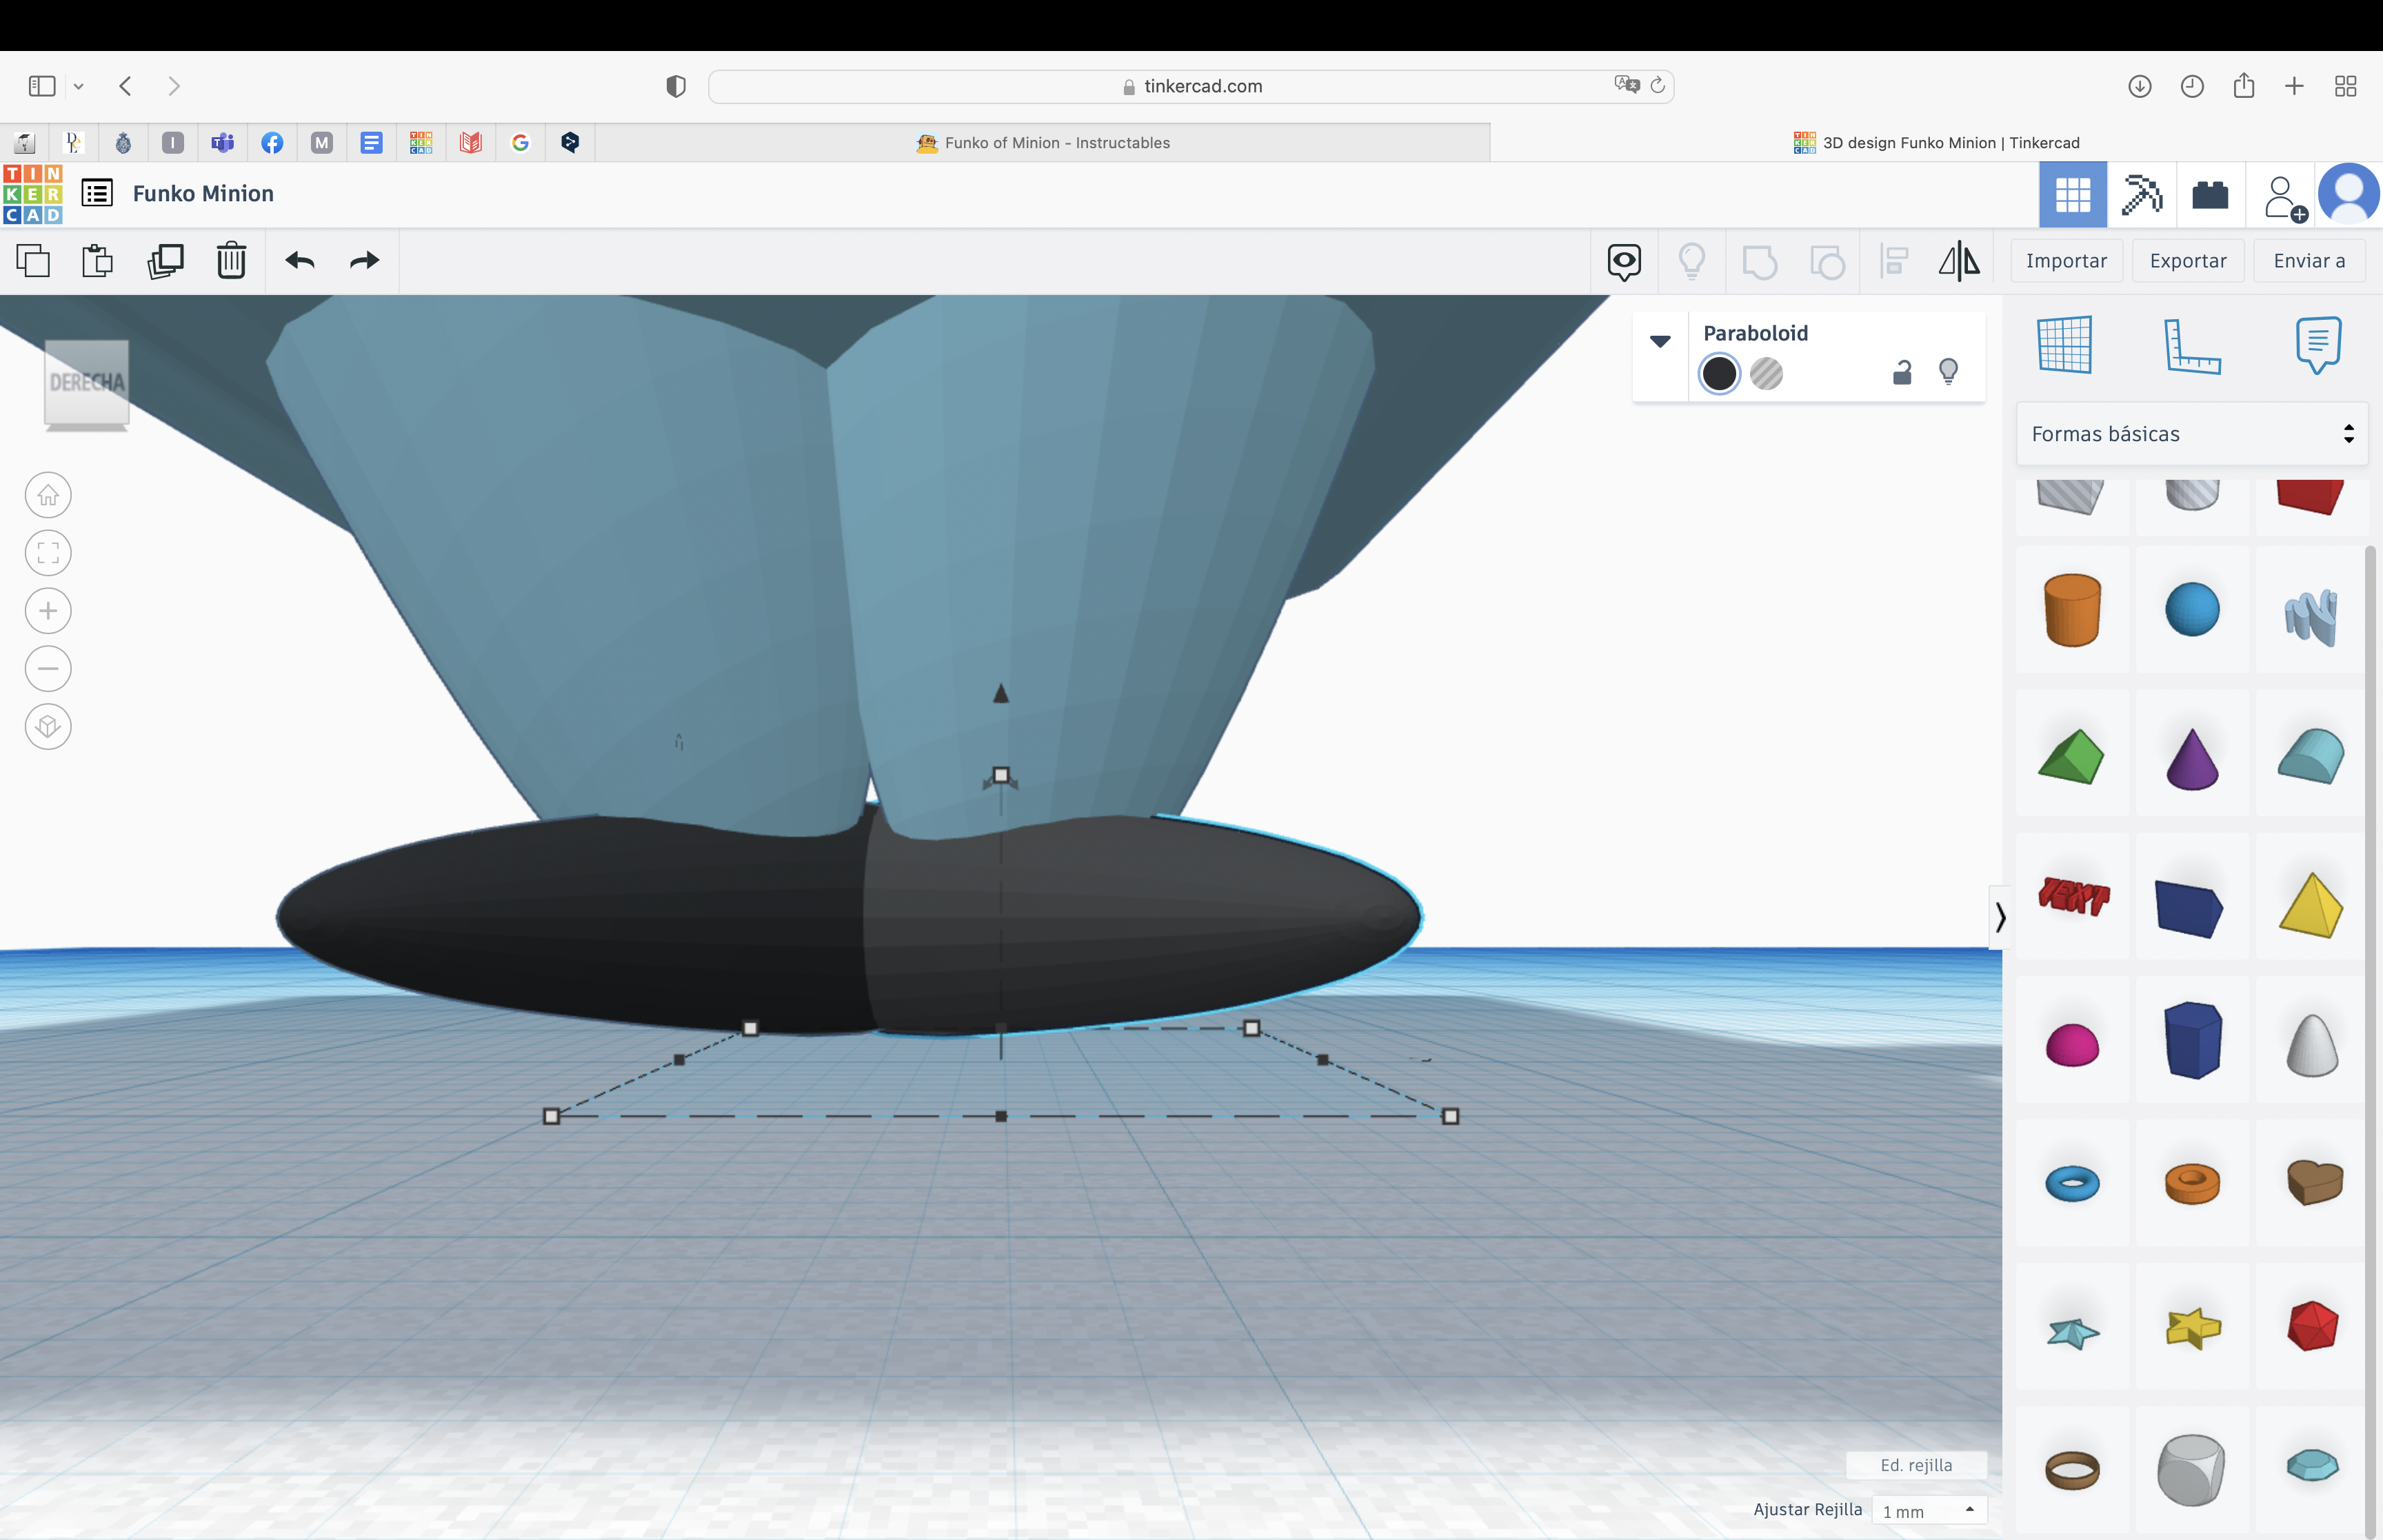This screenshot has width=2383, height=1540.
Task: Click the Funko Minion design title
Action: (x=203, y=194)
